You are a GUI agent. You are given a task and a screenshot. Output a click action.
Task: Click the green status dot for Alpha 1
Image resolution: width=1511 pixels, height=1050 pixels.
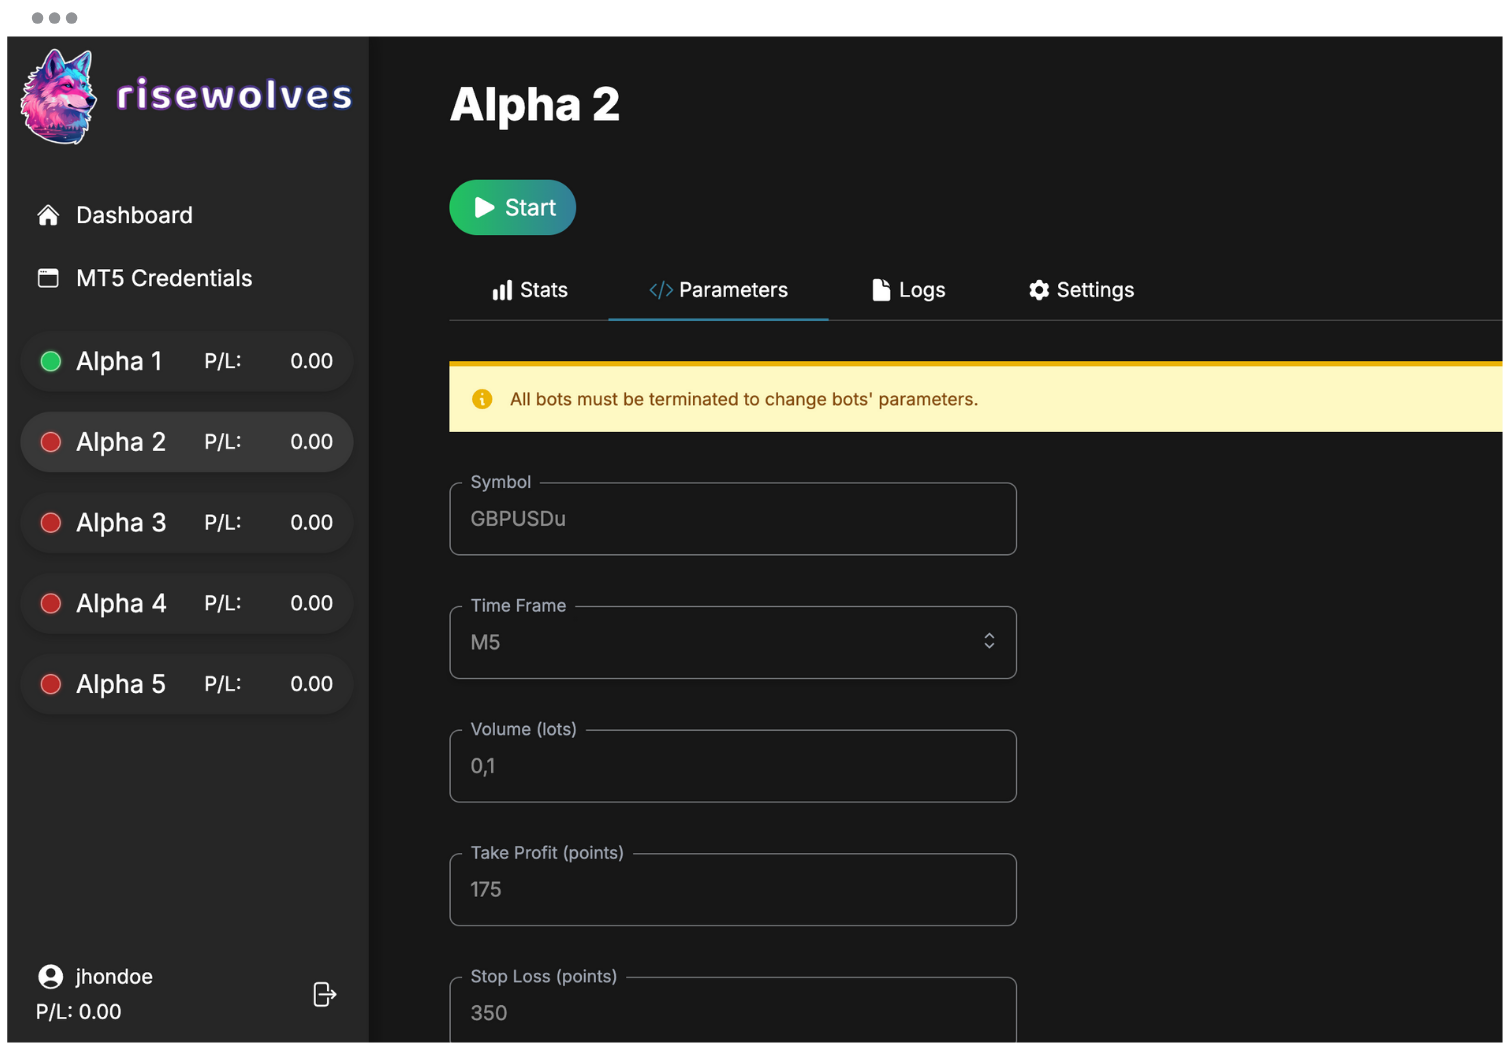[x=51, y=362]
